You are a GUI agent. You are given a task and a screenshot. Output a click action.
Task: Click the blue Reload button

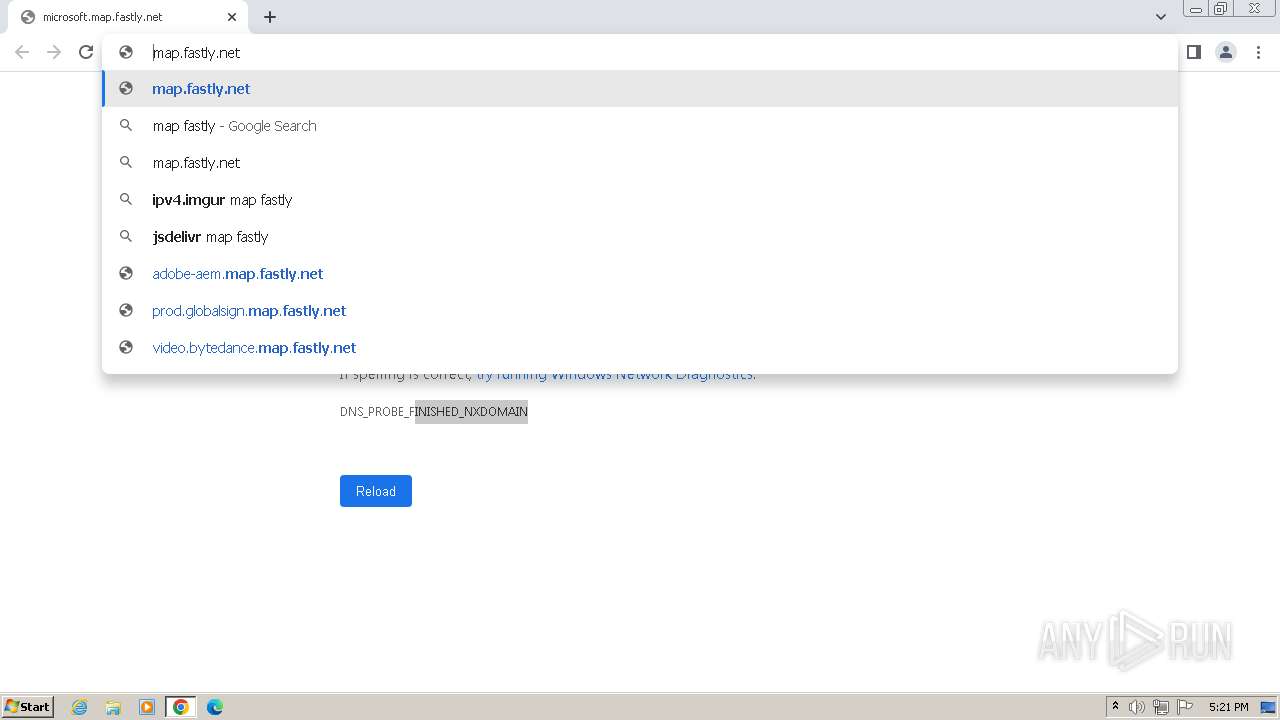pyautogui.click(x=376, y=491)
